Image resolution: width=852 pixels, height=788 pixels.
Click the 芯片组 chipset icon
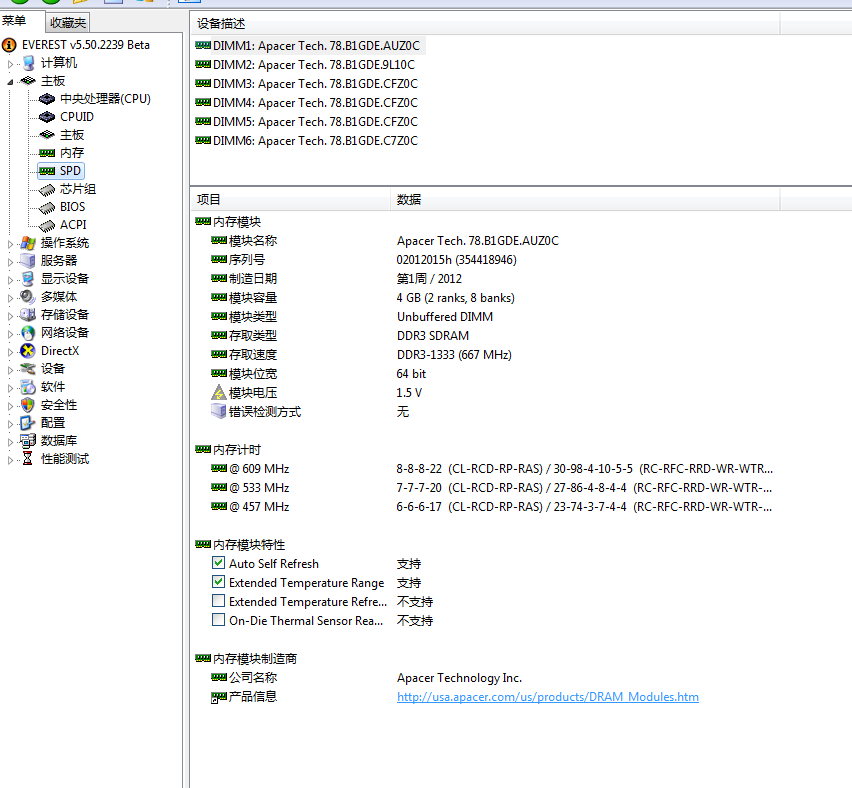tap(47, 189)
